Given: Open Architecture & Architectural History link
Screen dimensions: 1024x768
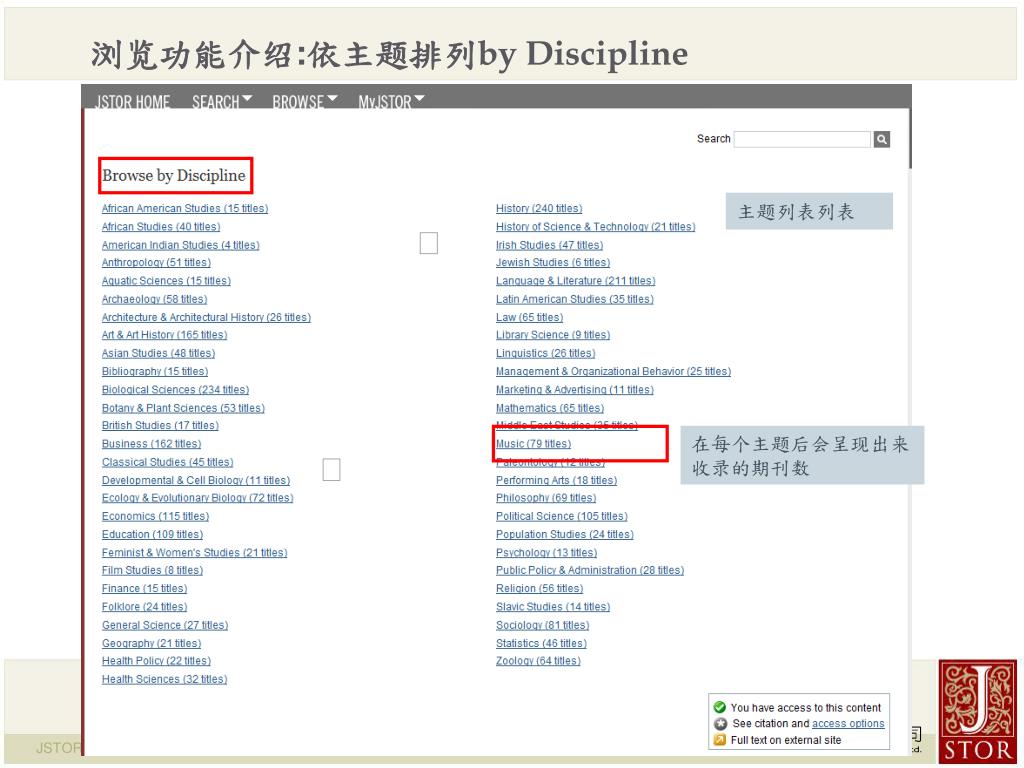Looking at the screenshot, I should (206, 317).
